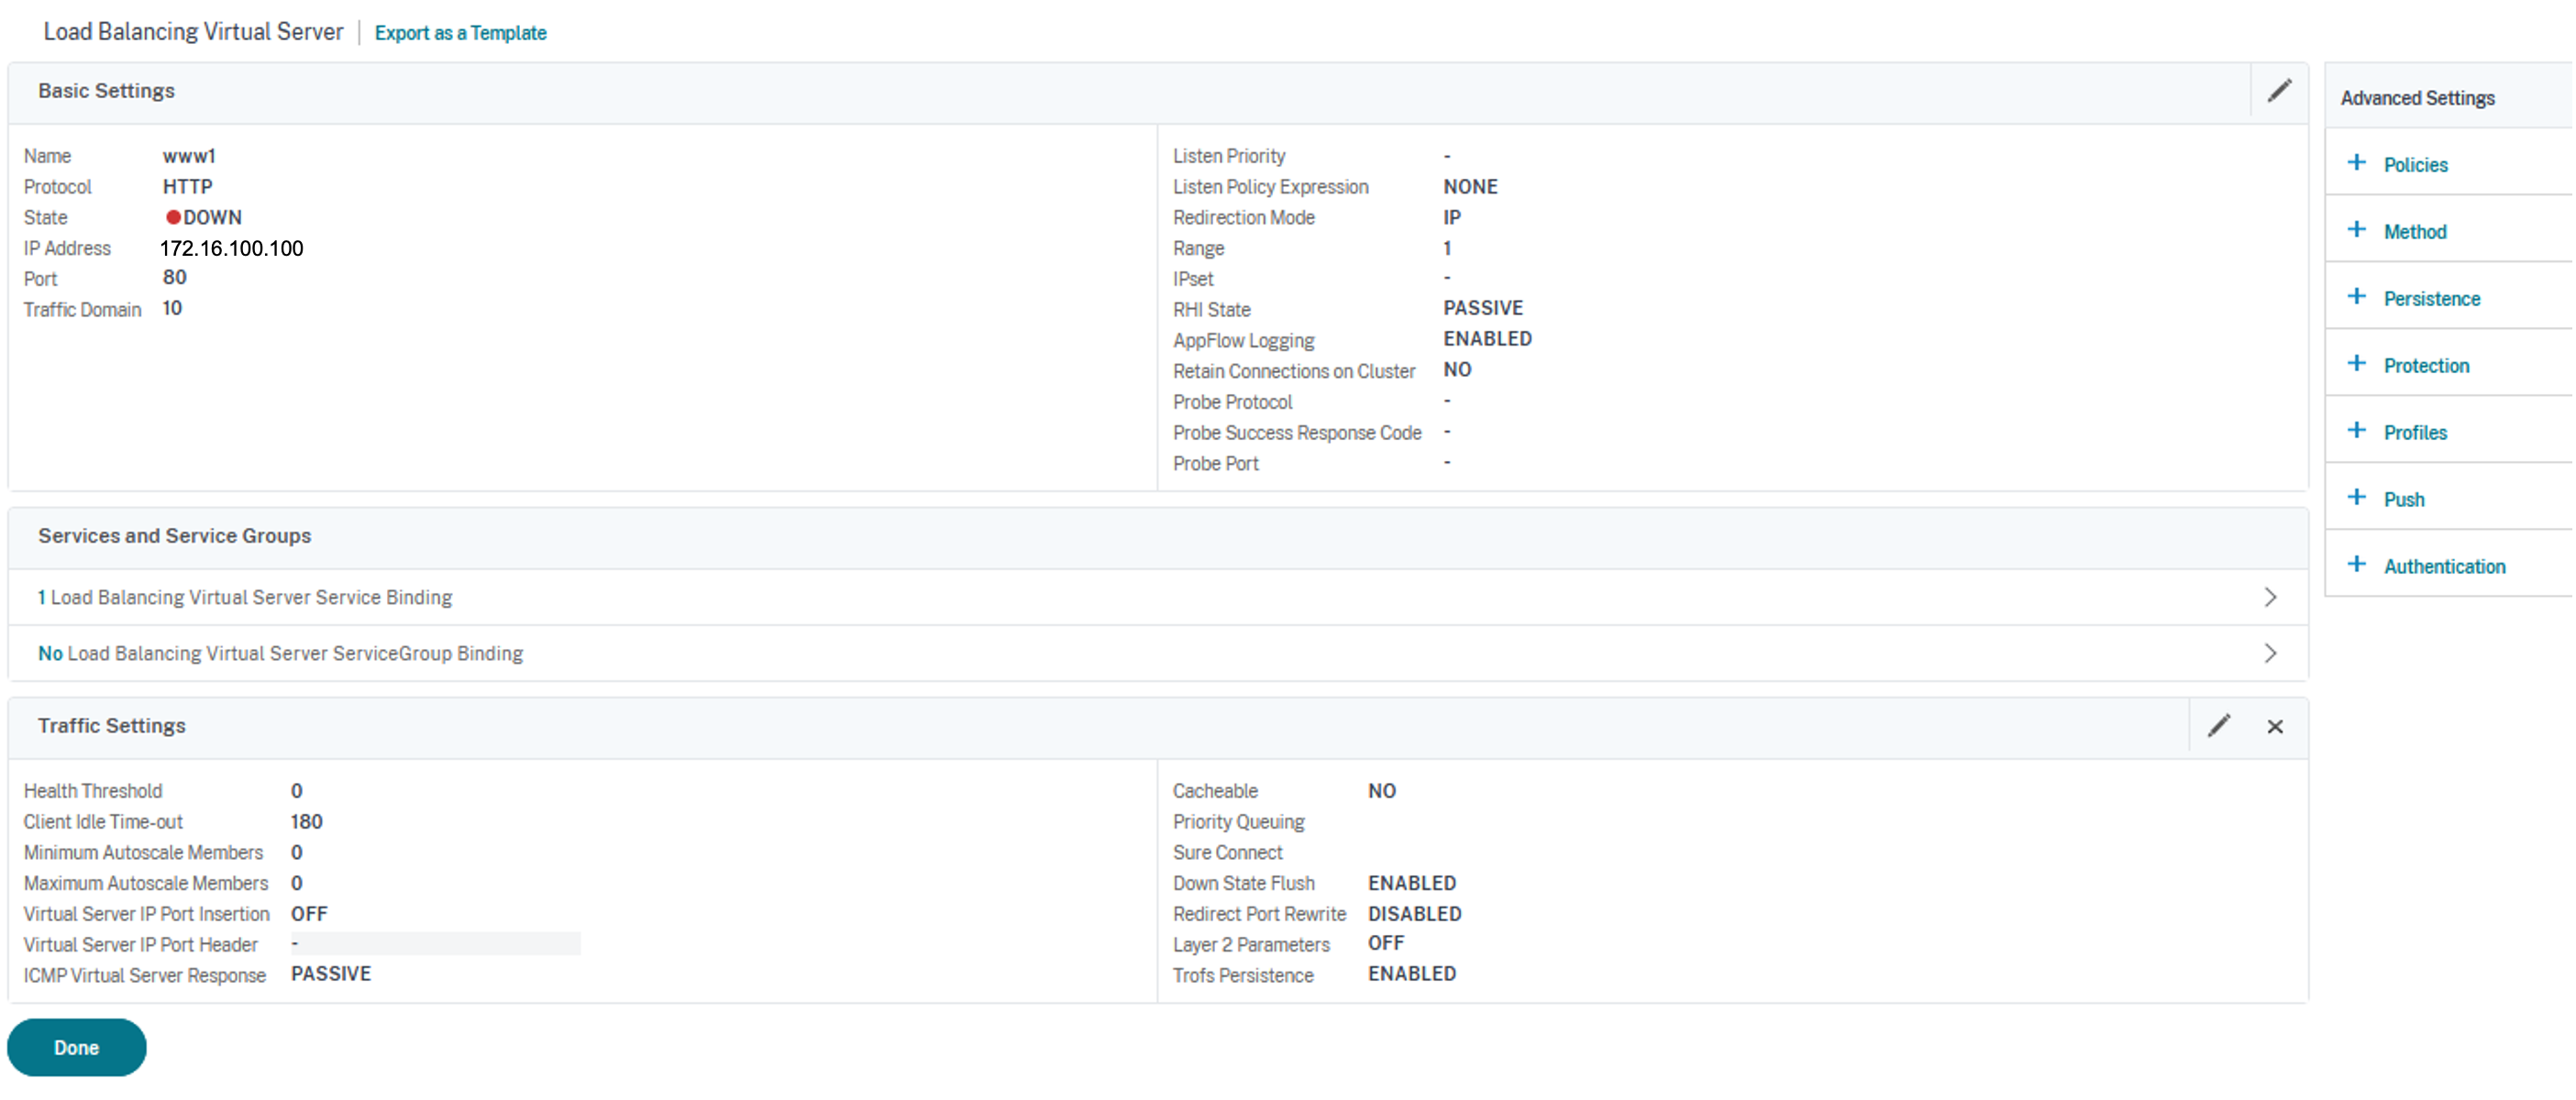This screenshot has width=2576, height=1100.
Task: Click the plus icon next to Push
Action: tap(2357, 498)
